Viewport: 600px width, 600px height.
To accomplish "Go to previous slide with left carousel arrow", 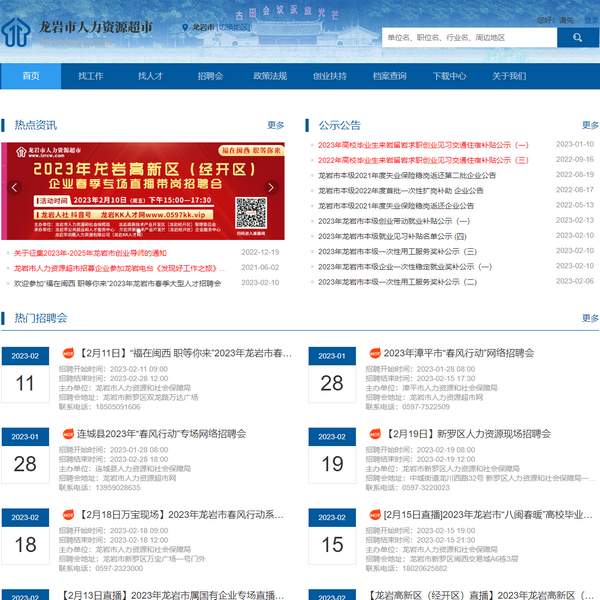I will click(x=14, y=187).
